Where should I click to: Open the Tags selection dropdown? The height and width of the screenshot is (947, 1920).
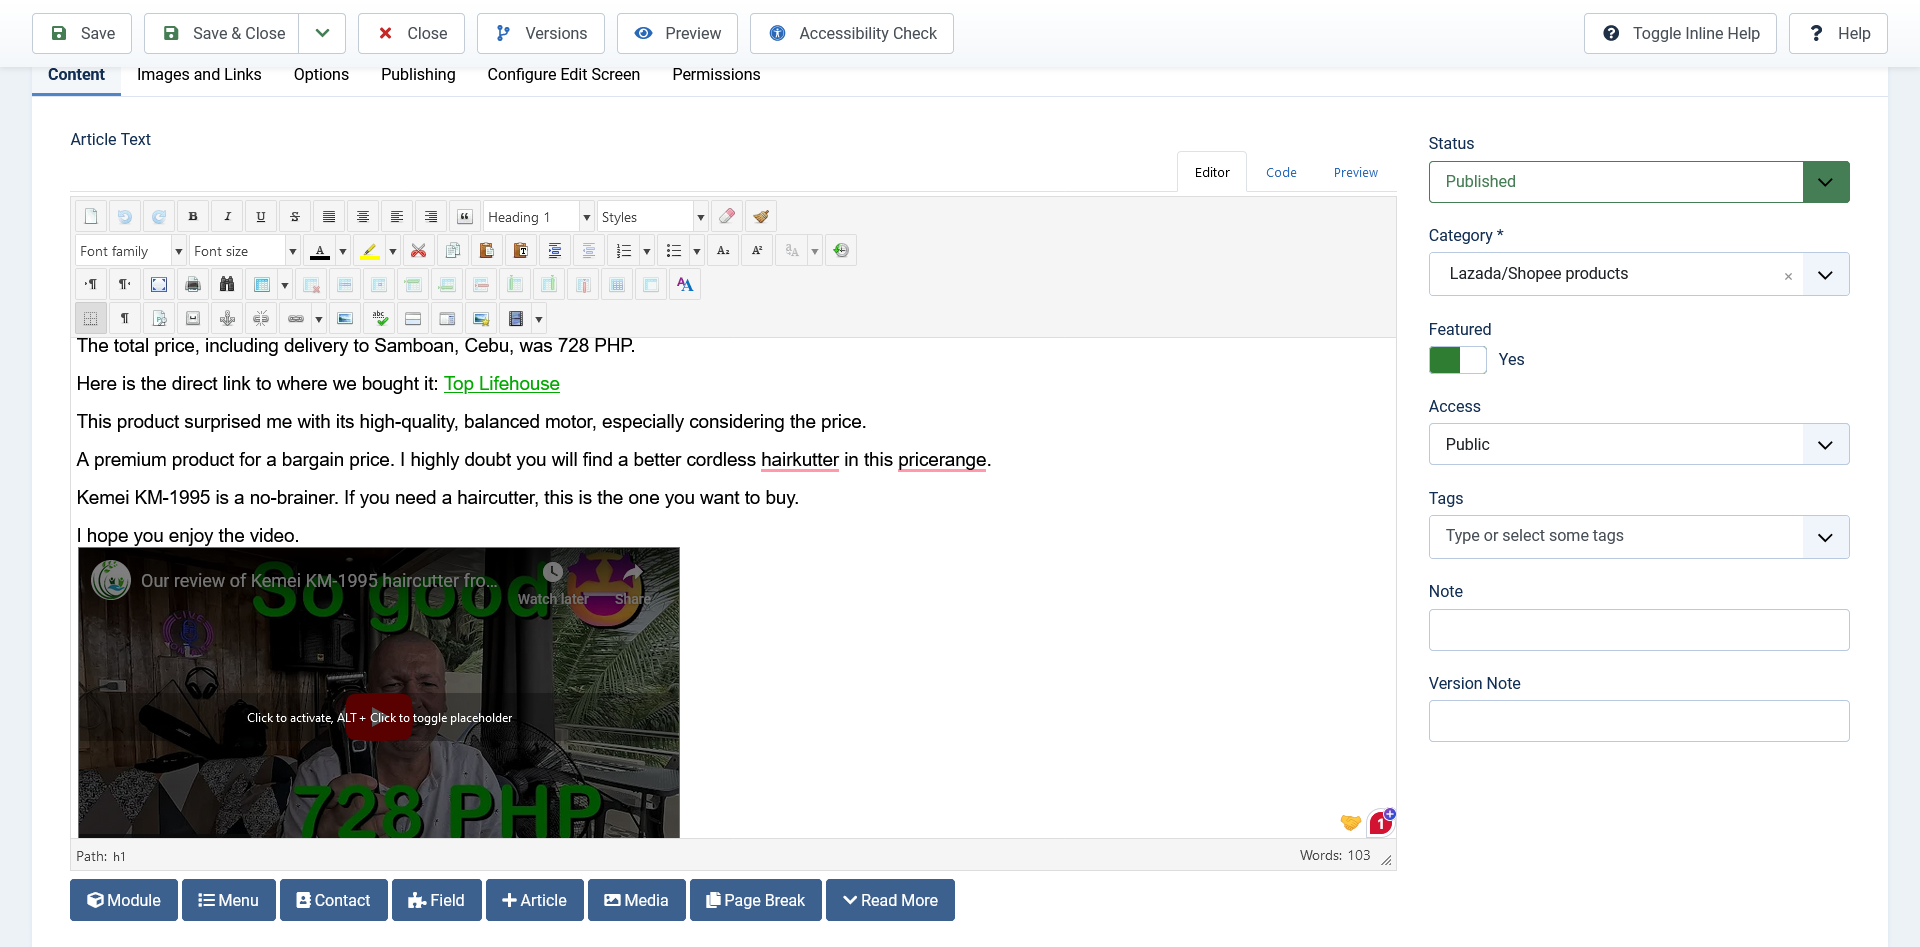tap(1639, 537)
